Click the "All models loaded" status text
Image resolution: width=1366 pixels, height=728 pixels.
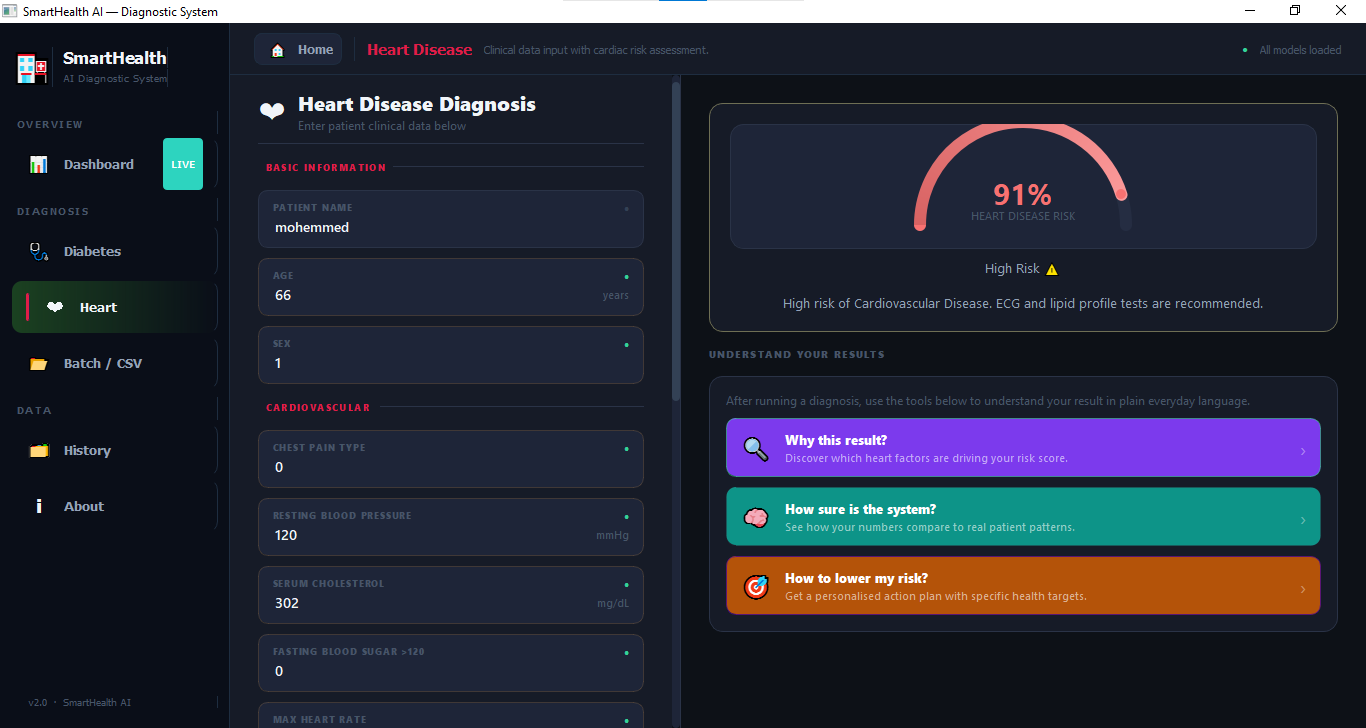pos(1300,50)
